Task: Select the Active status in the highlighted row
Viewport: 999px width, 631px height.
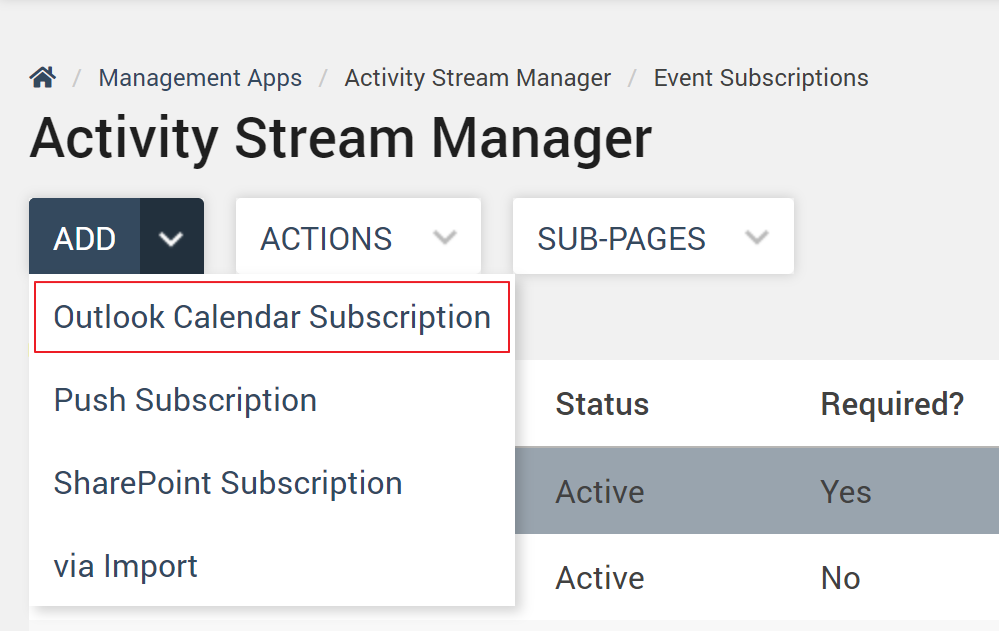Action: [600, 492]
